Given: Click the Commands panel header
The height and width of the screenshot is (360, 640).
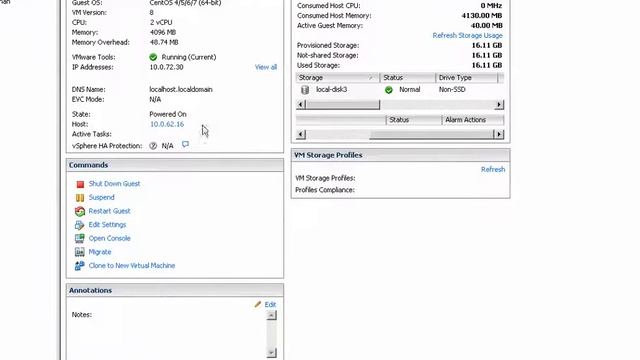Looking at the screenshot, I should (175, 165).
